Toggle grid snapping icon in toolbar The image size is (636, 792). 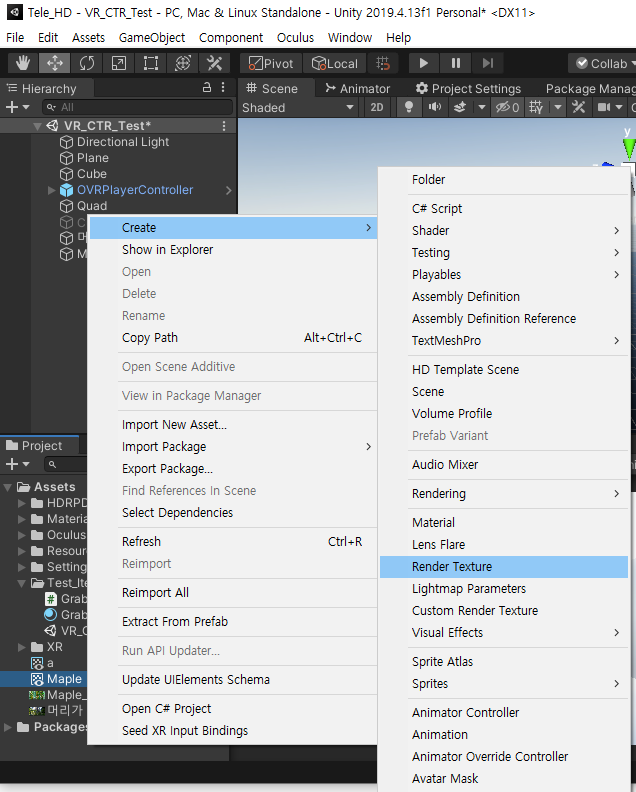pyautogui.click(x=383, y=63)
